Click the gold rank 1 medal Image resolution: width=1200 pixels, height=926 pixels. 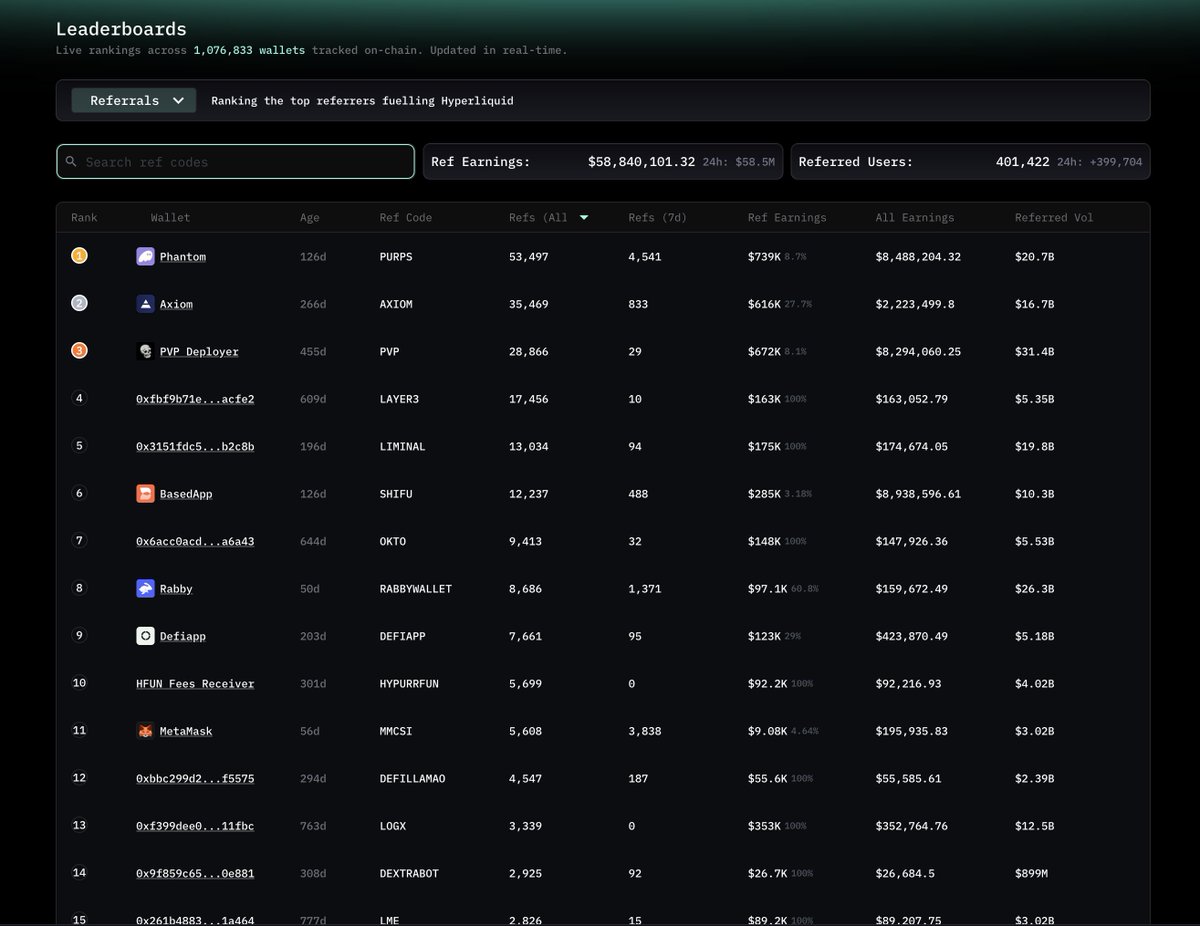(79, 256)
